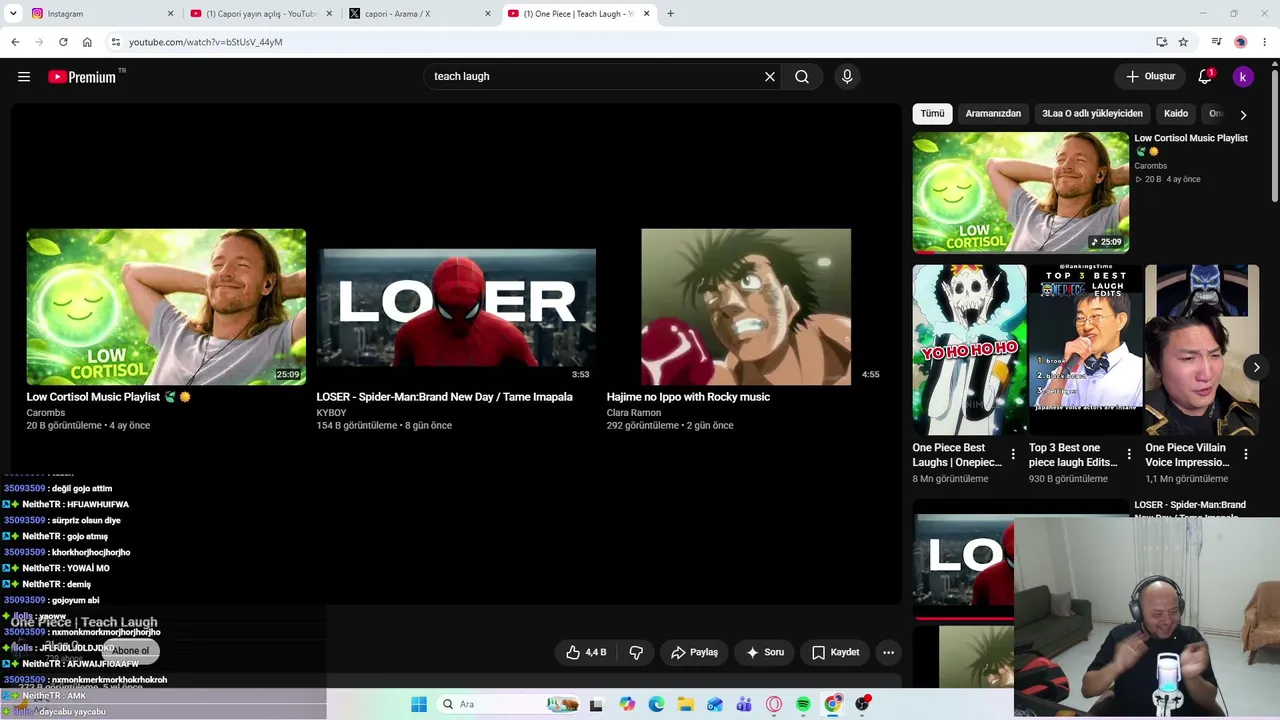Show more category chips with right arrow
This screenshot has width=1280, height=720.
1243,115
